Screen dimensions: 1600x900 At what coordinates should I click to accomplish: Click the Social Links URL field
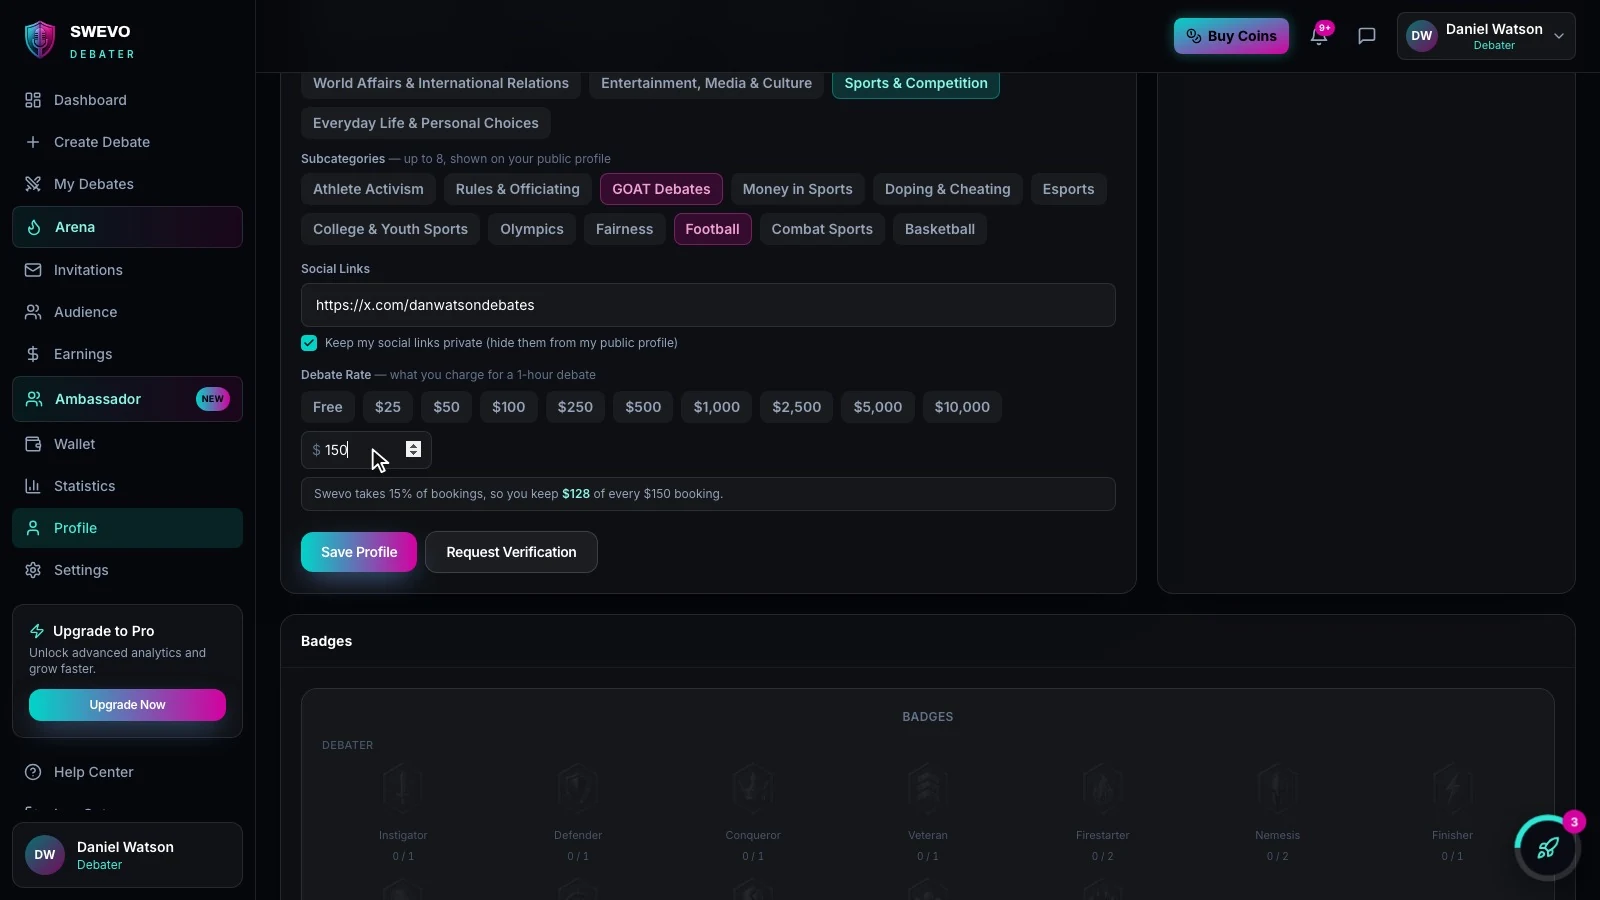pos(708,305)
